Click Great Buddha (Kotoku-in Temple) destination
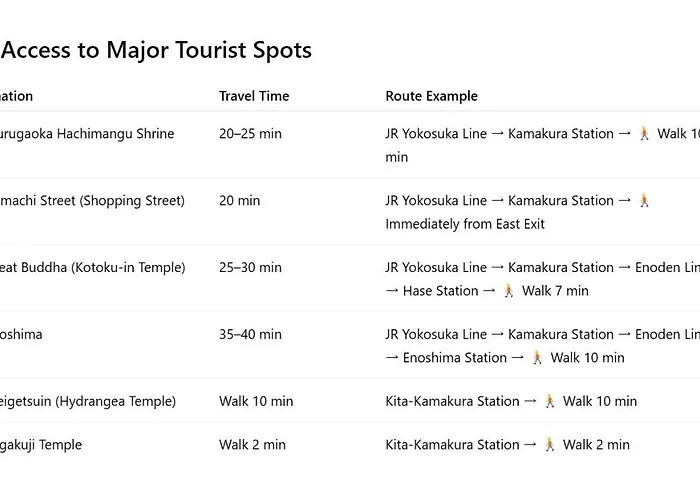This screenshot has height=500, width=700. 92,267
